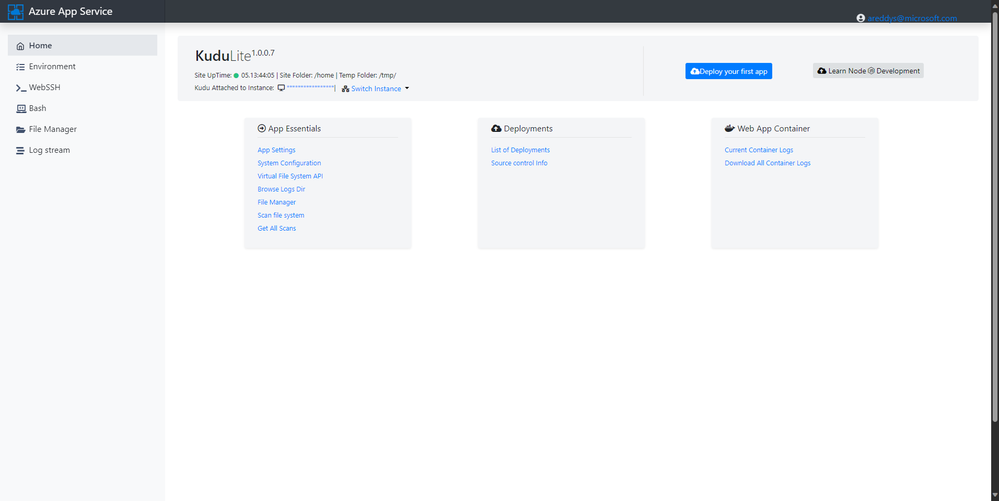Click the green site uptime status dot

[236, 75]
